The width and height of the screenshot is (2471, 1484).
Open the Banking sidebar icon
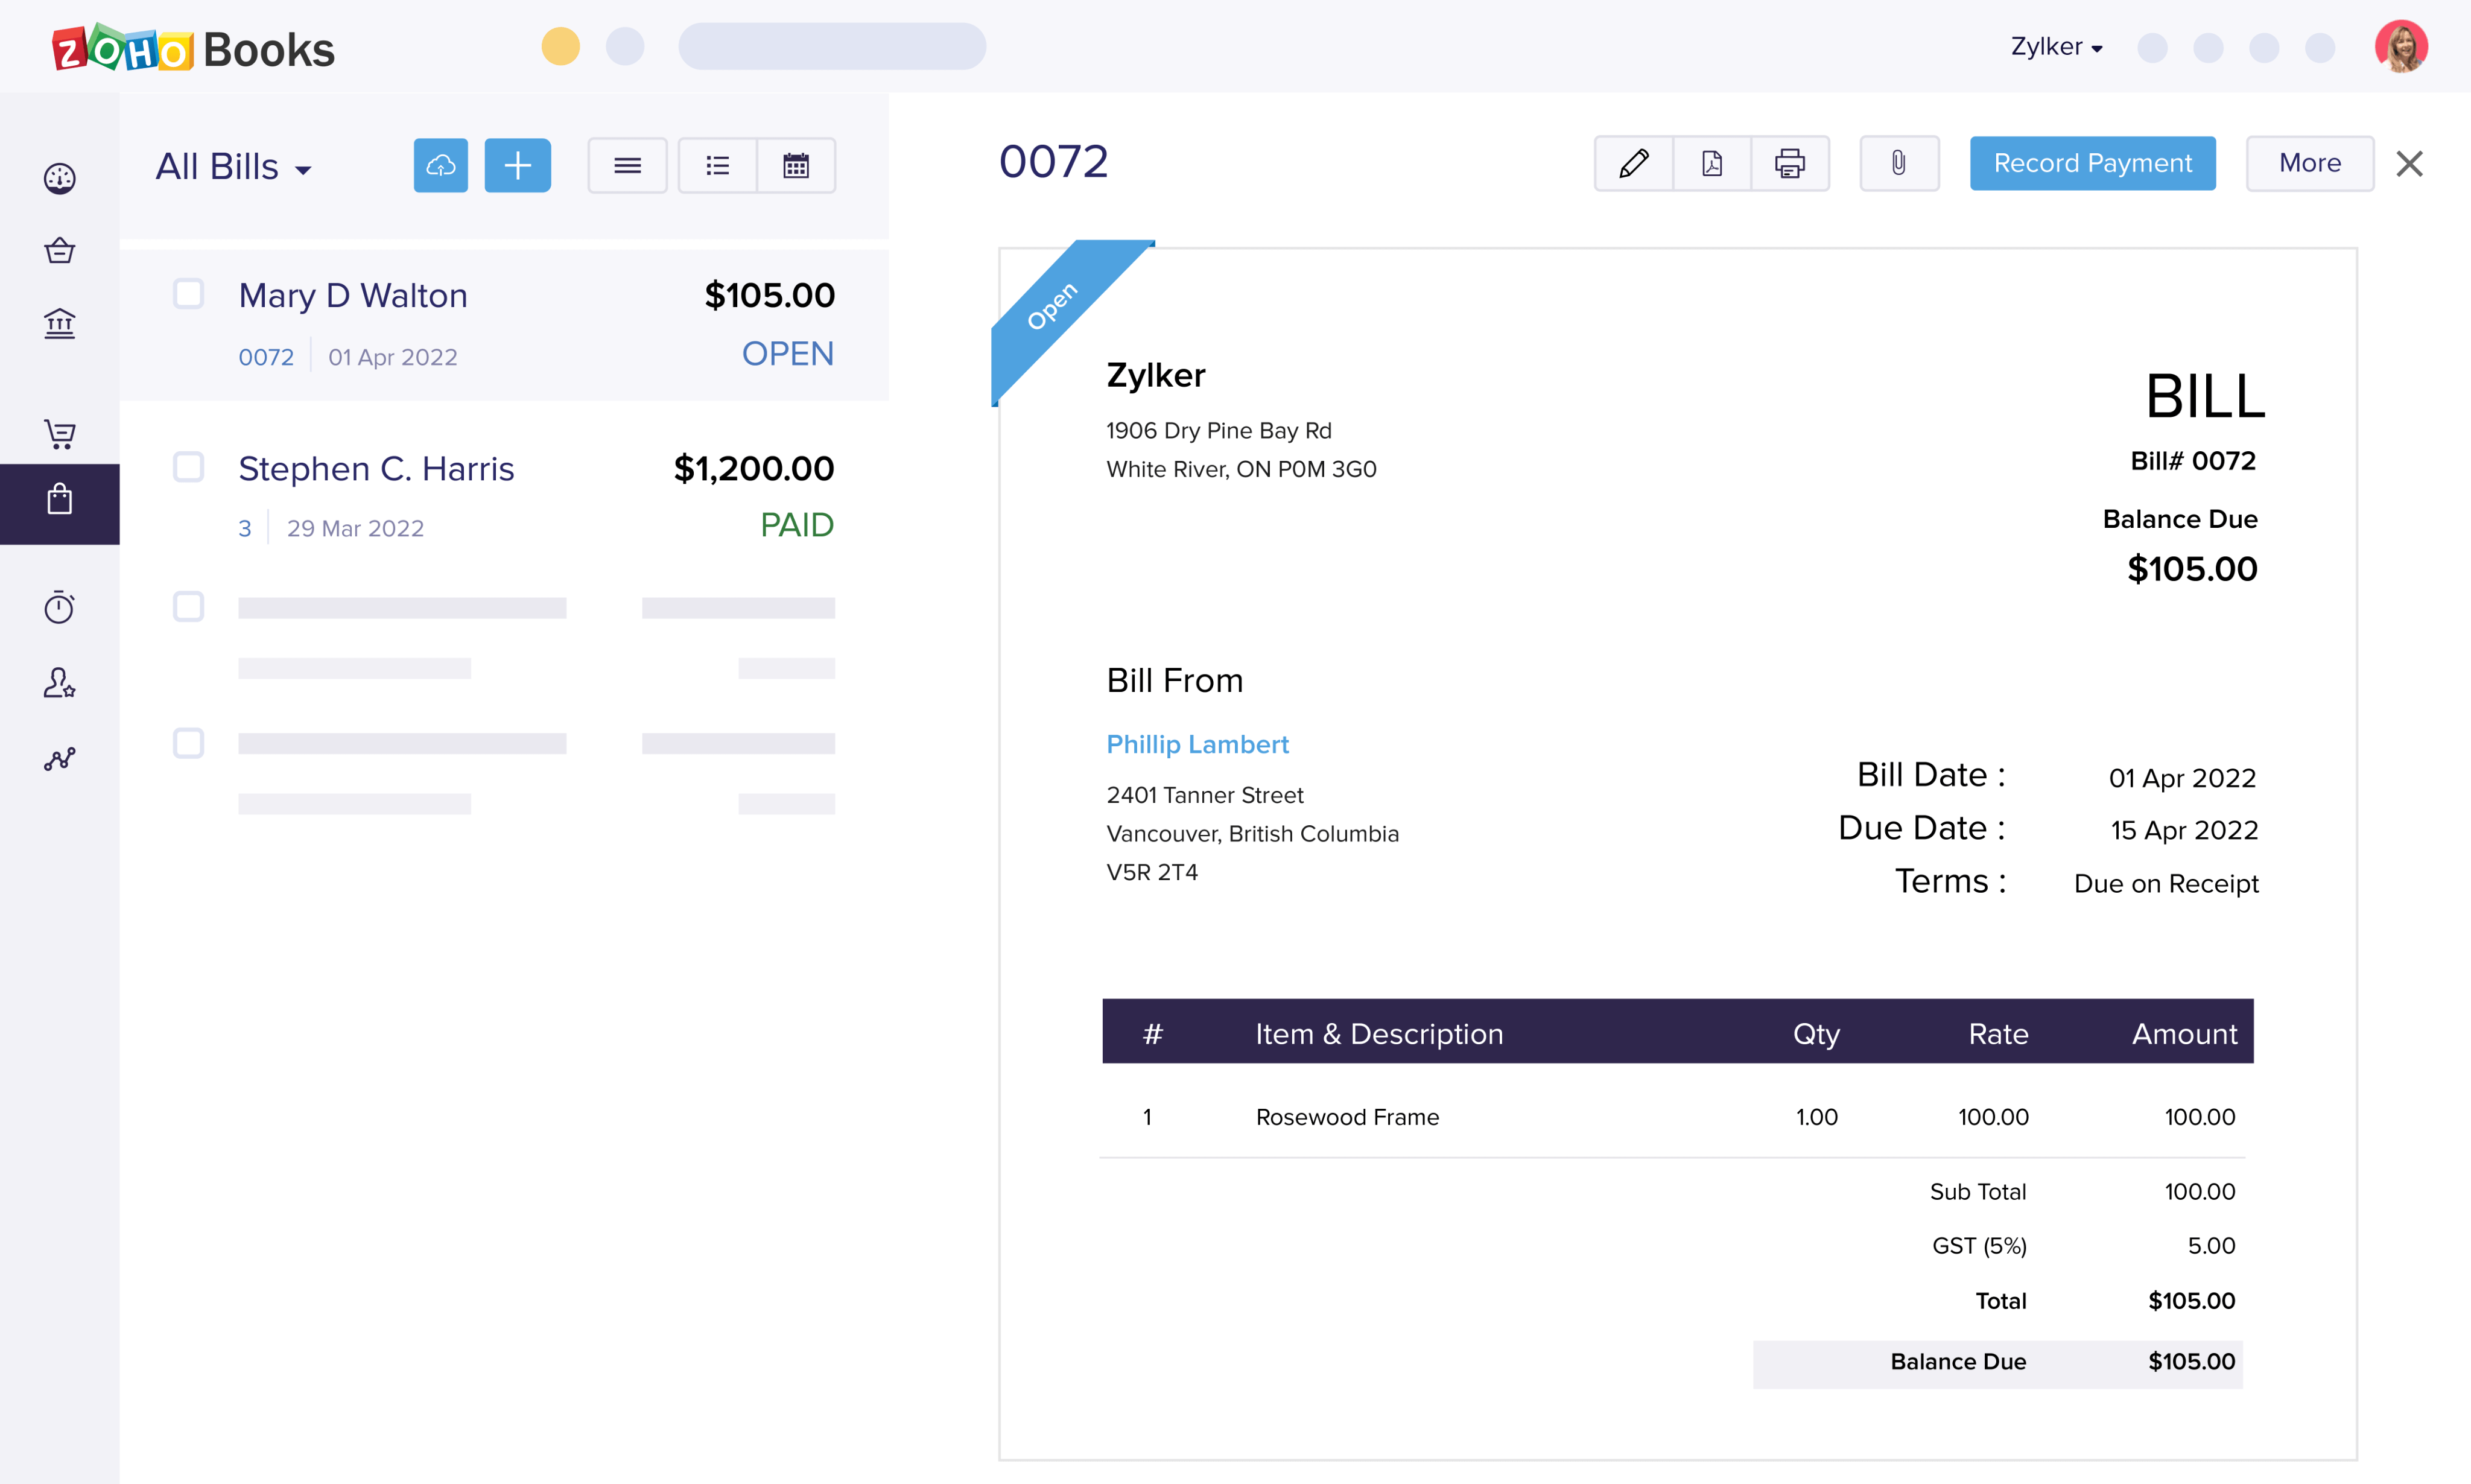pyautogui.click(x=59, y=323)
